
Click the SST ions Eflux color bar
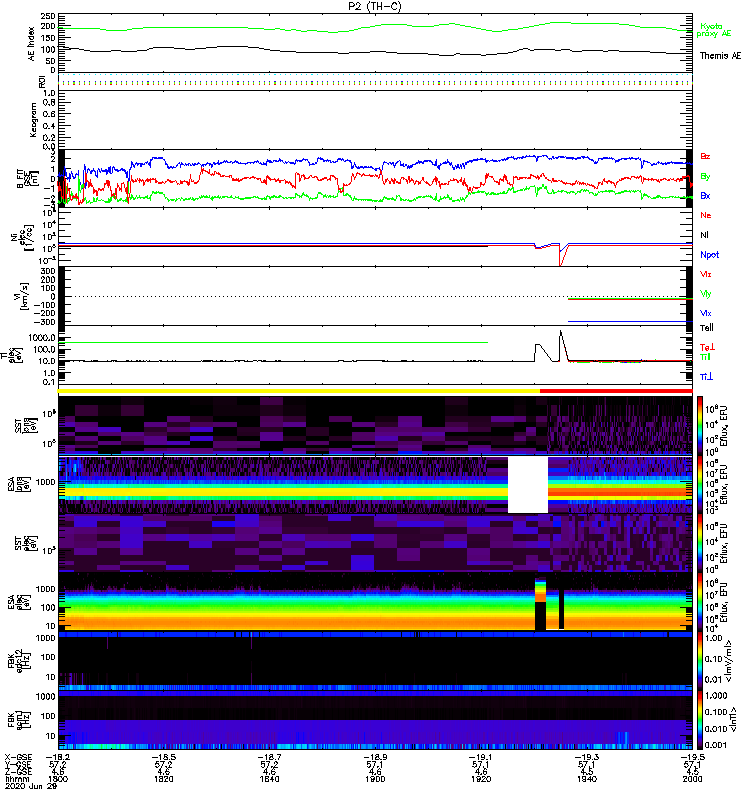[x=700, y=425]
